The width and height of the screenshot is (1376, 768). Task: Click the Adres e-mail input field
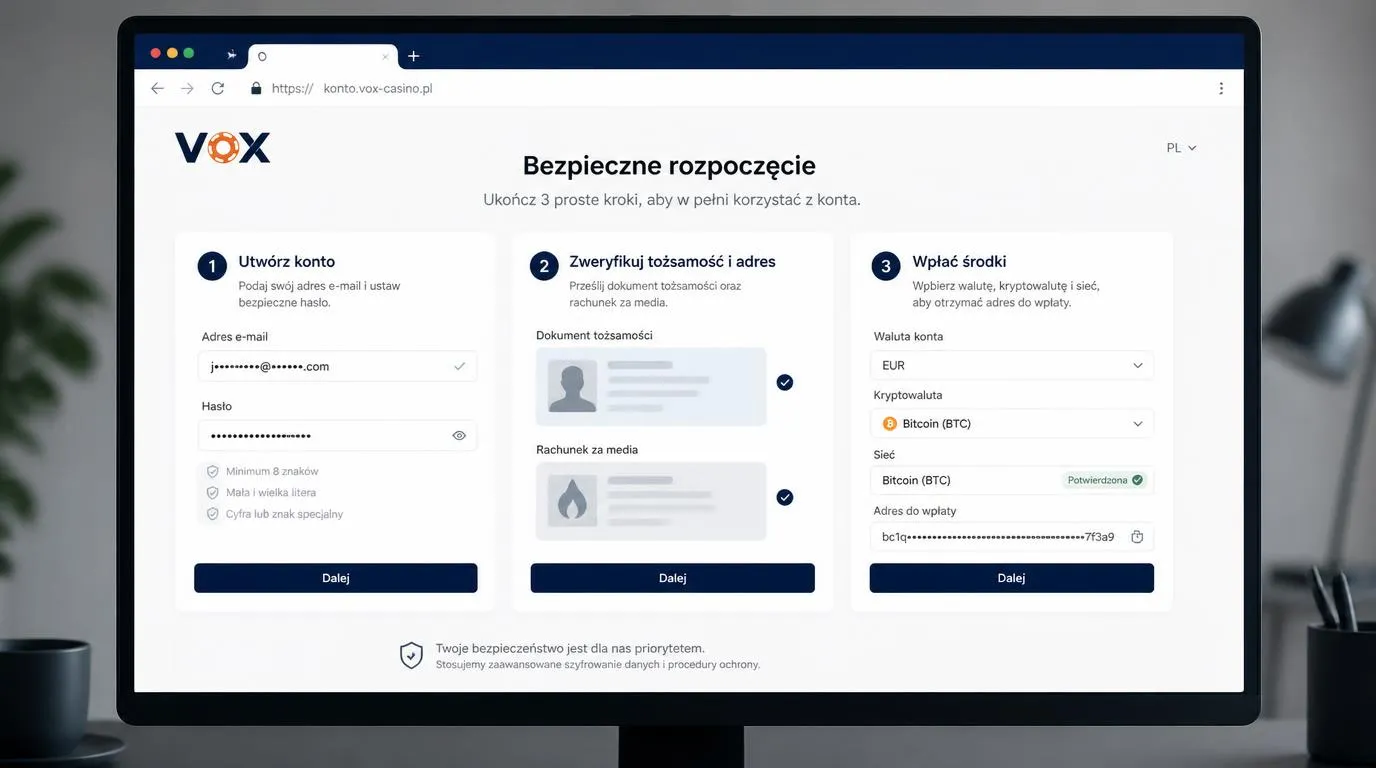pyautogui.click(x=337, y=366)
